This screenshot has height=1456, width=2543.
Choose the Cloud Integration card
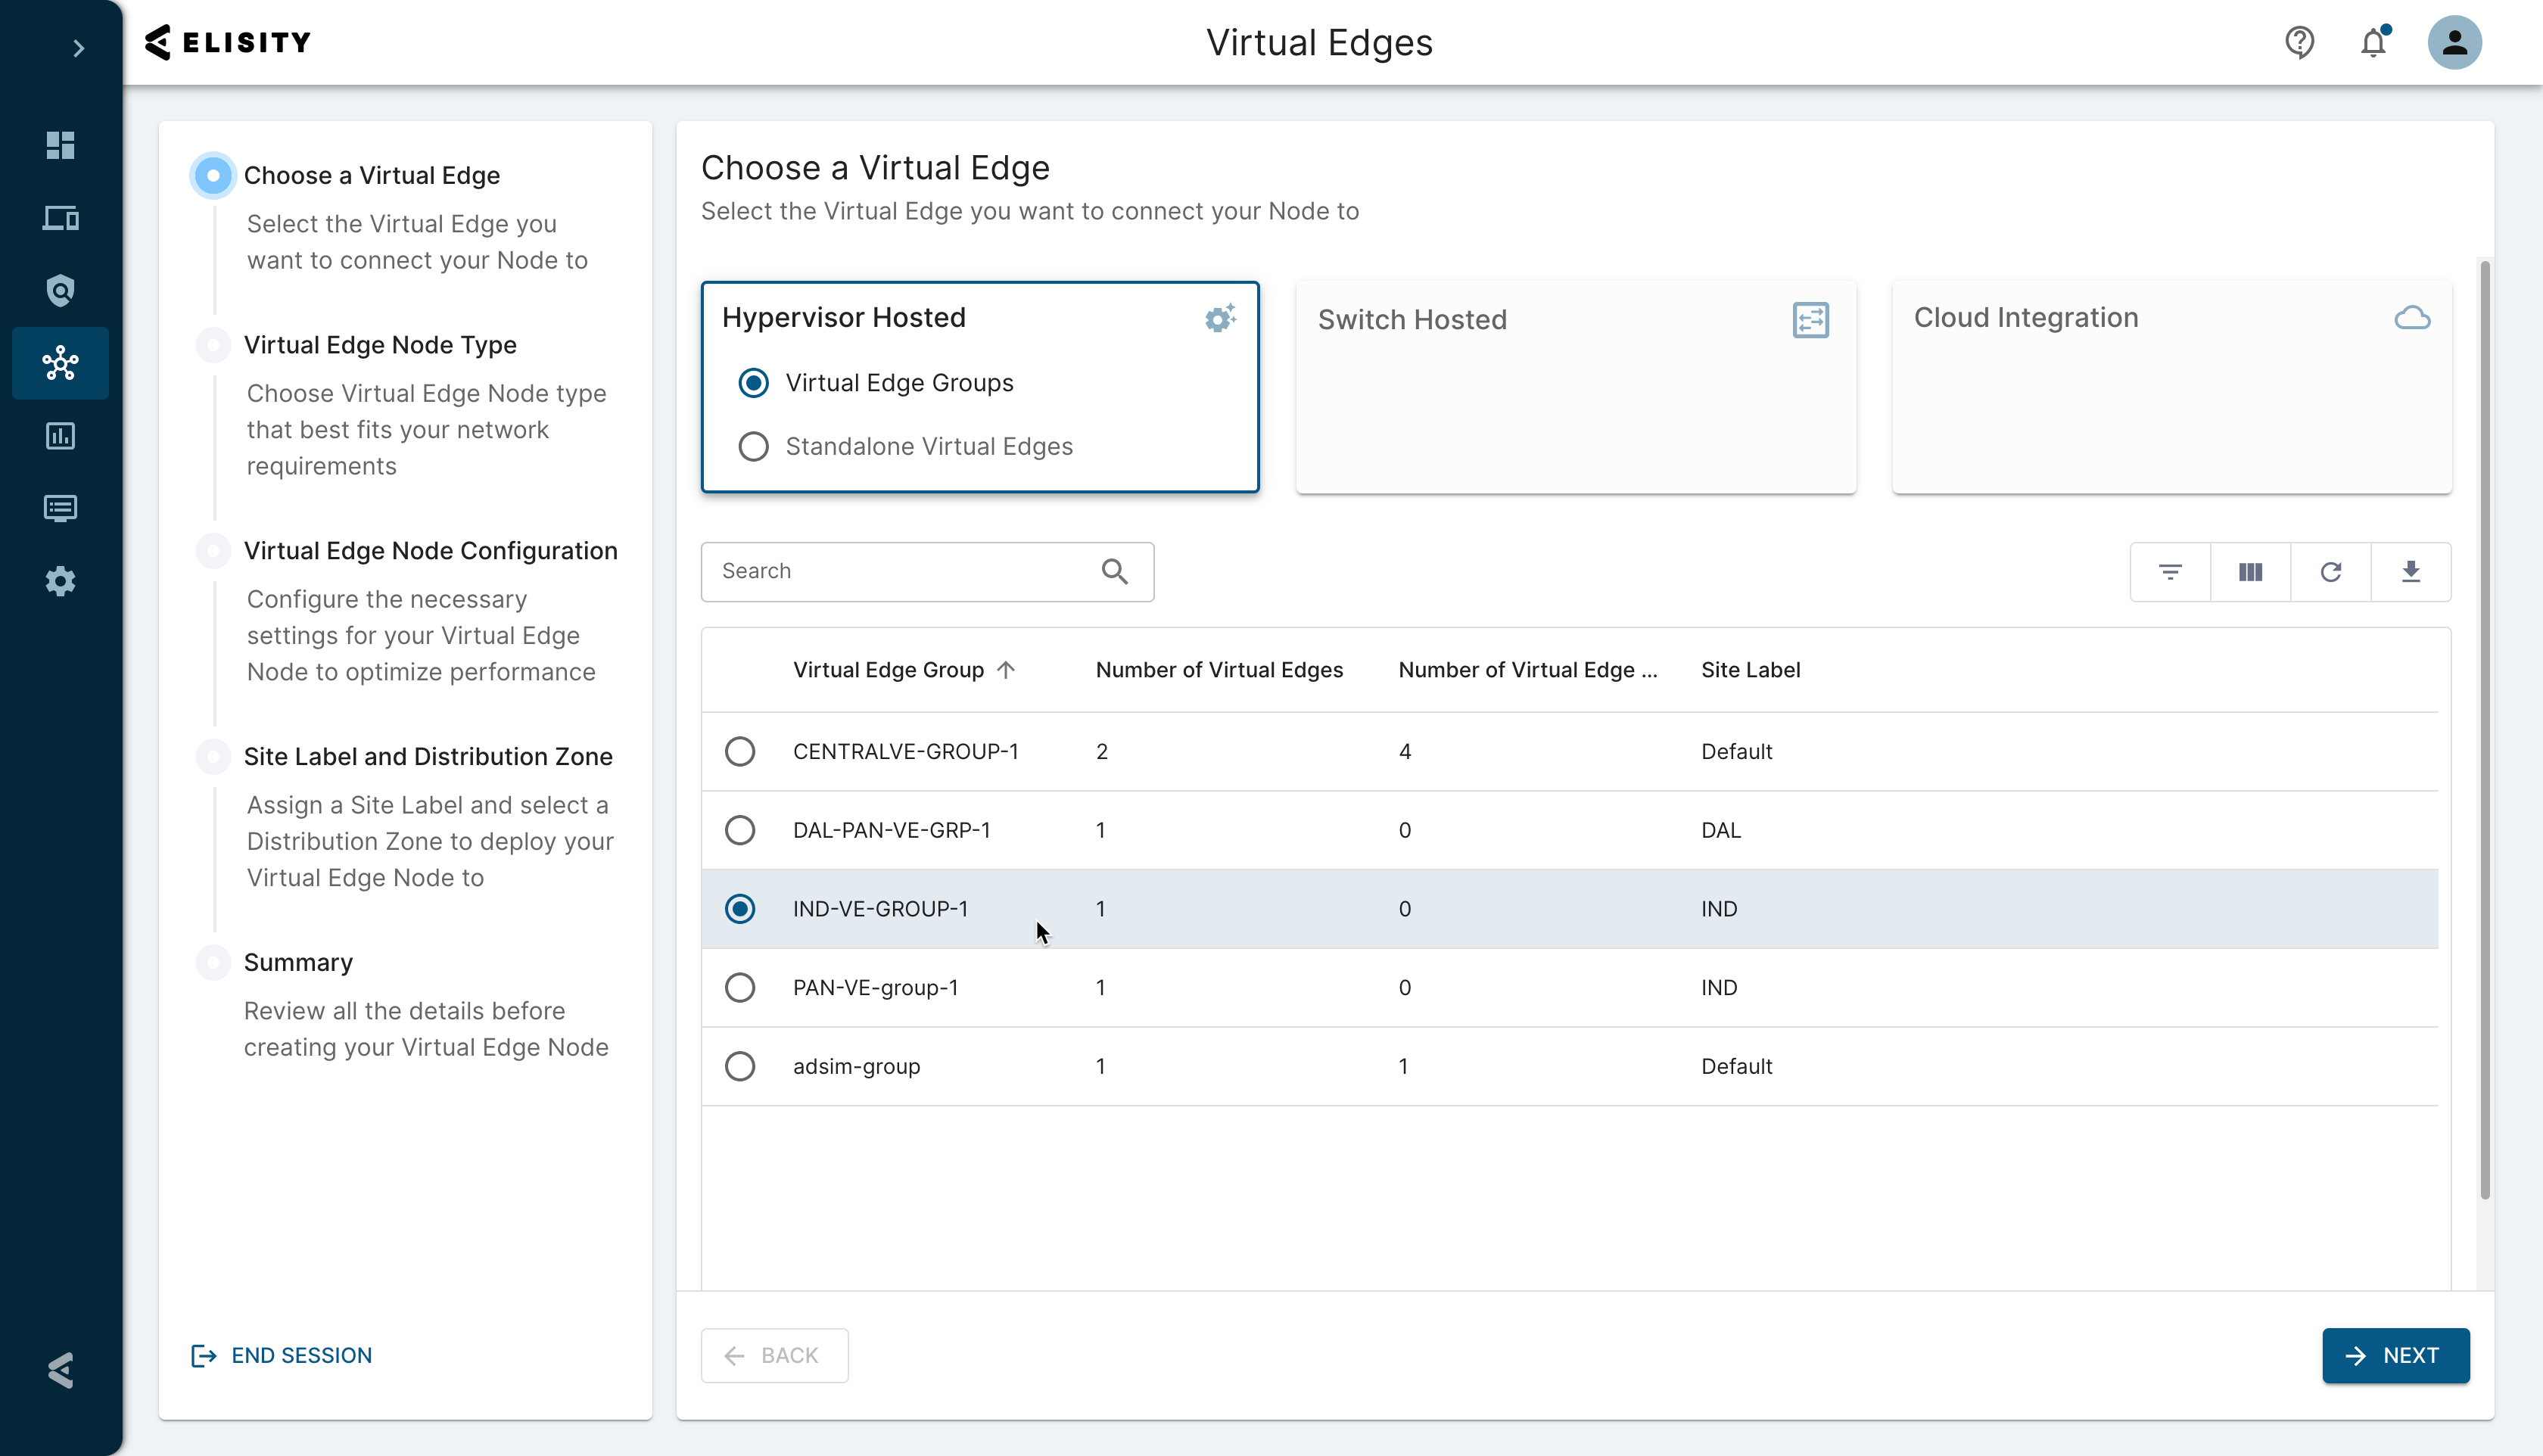[x=2171, y=387]
